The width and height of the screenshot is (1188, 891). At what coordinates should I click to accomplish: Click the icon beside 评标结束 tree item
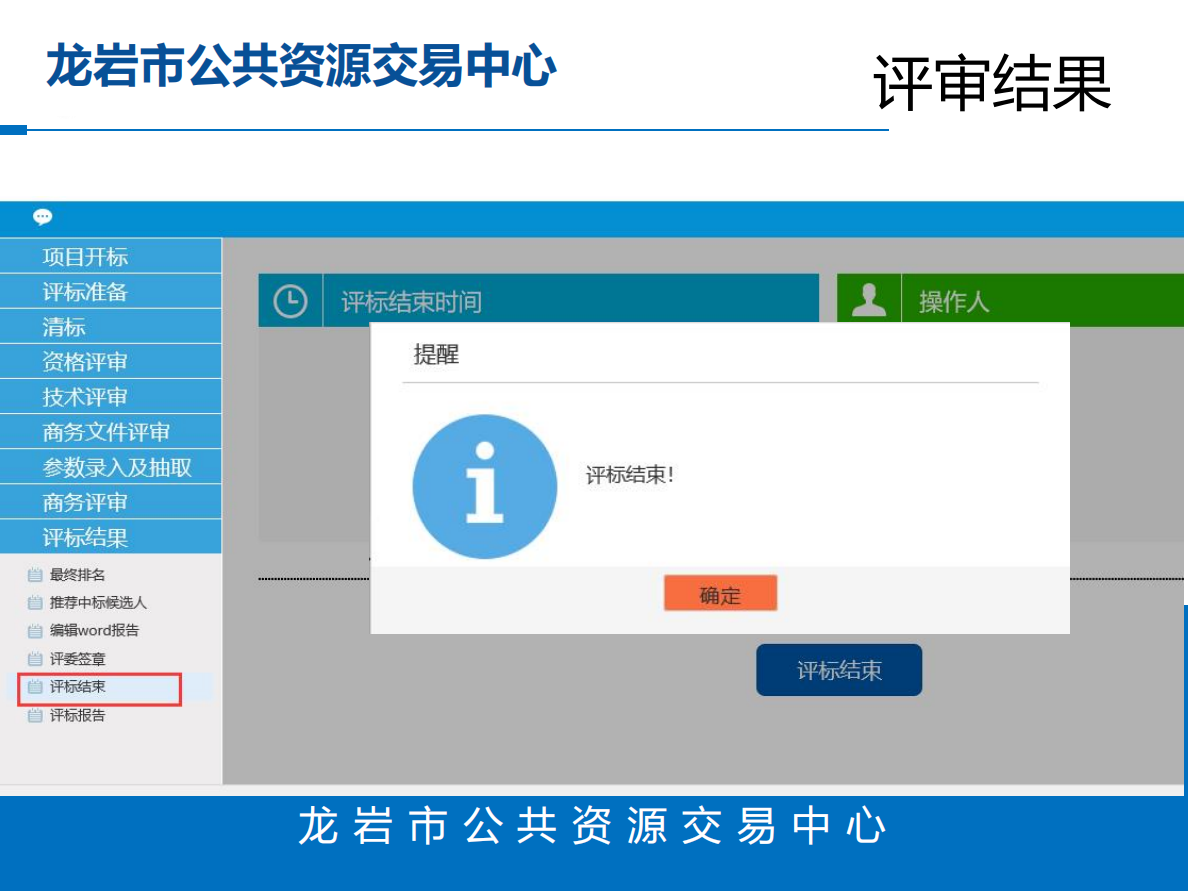point(35,686)
